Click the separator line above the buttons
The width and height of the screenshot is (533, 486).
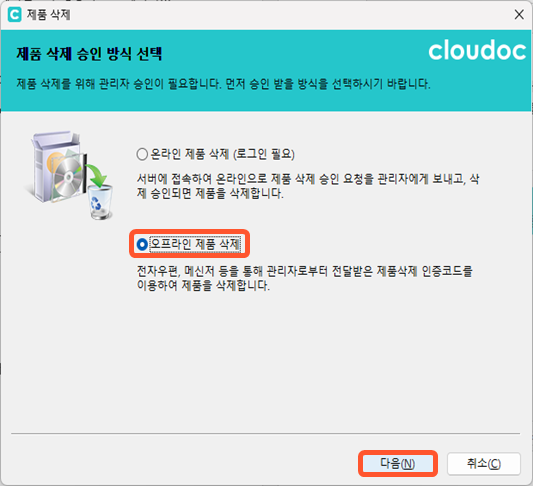265,433
